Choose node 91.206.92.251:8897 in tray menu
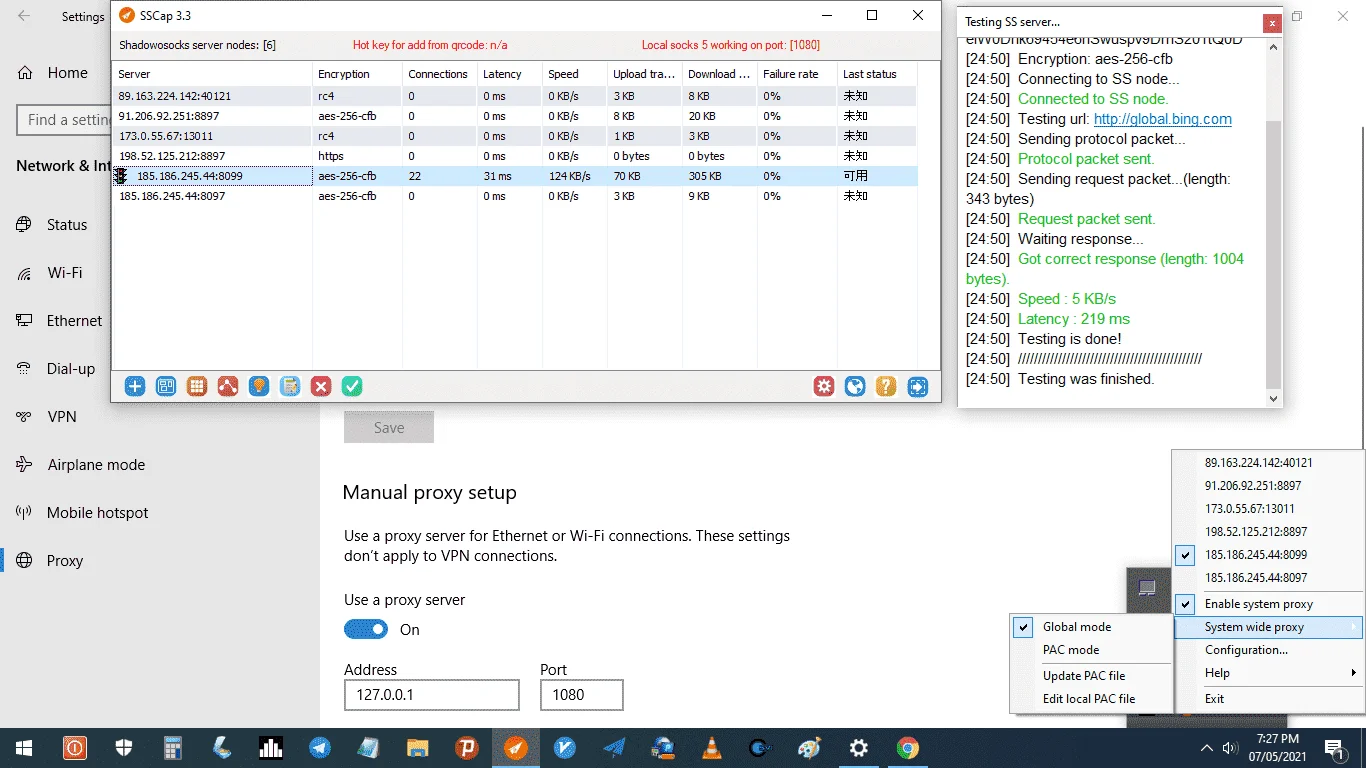Image resolution: width=1366 pixels, height=768 pixels. 1268,486
